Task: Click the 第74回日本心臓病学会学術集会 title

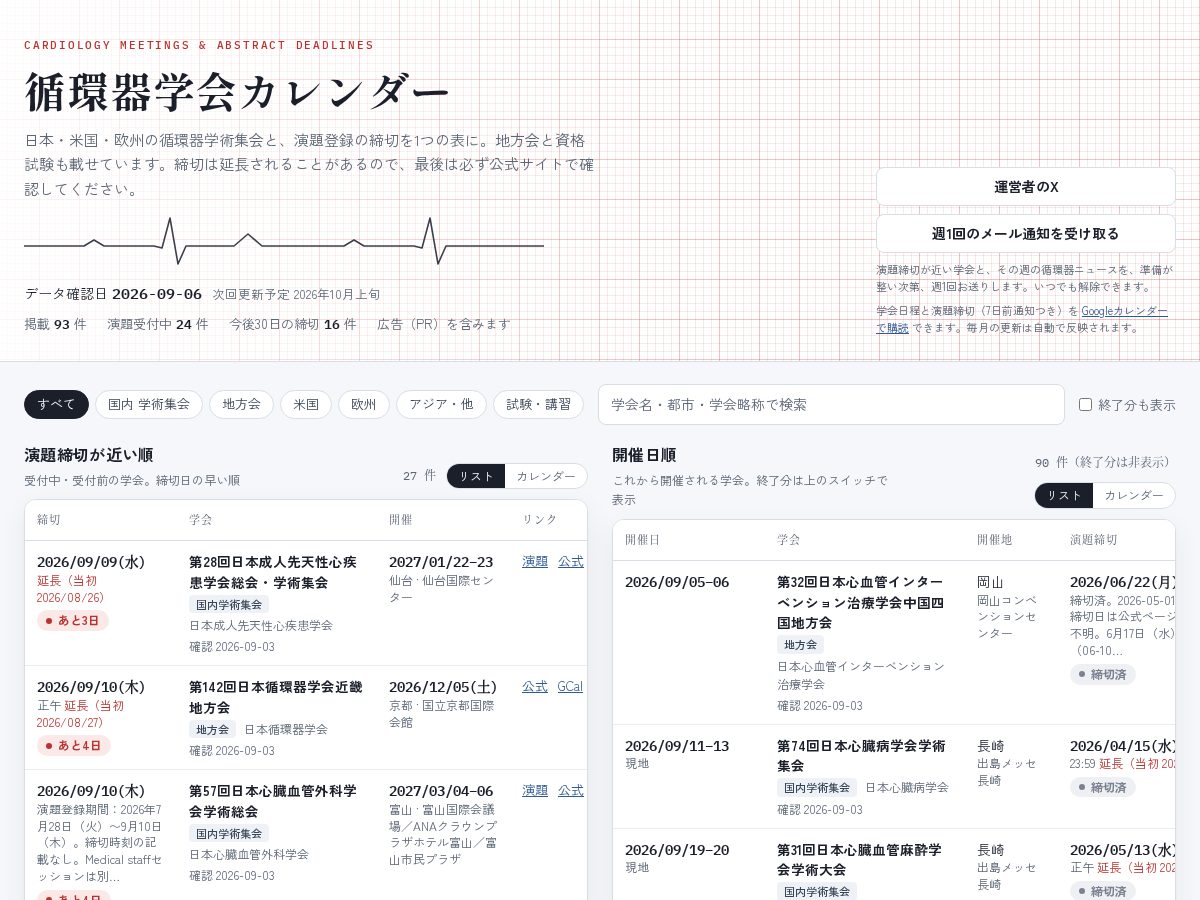Action: pyautogui.click(x=861, y=756)
